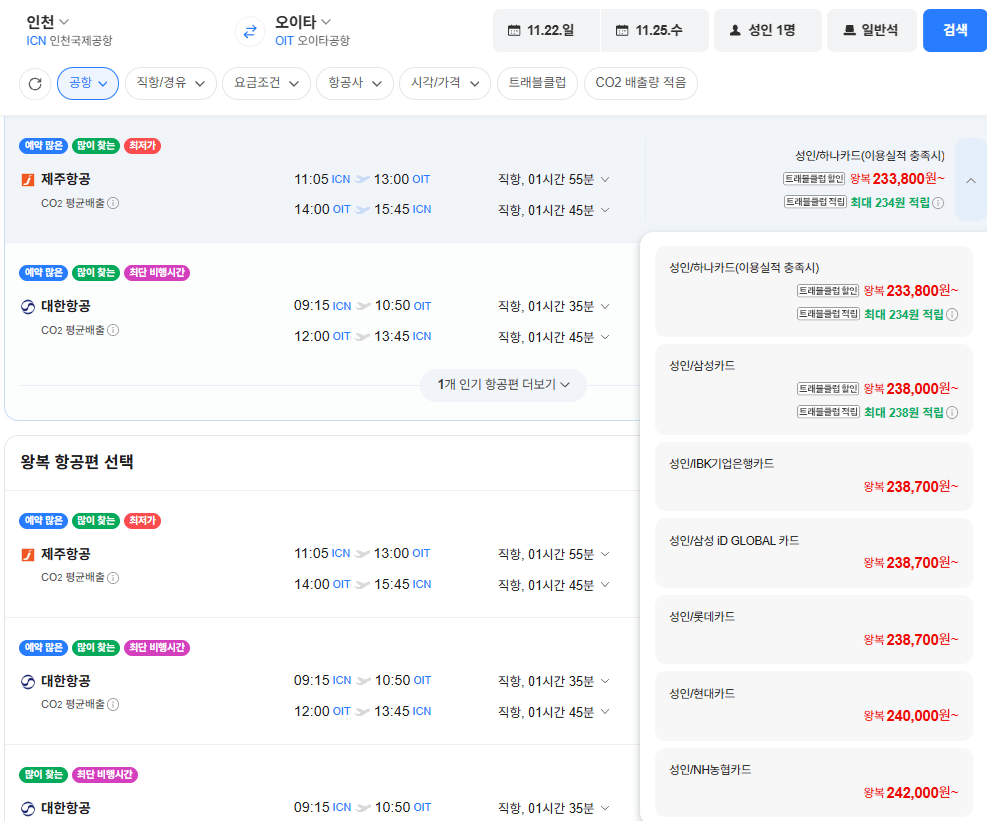
Task: Click info icon beside 최대 234원 적립 in header
Action: coord(938,203)
